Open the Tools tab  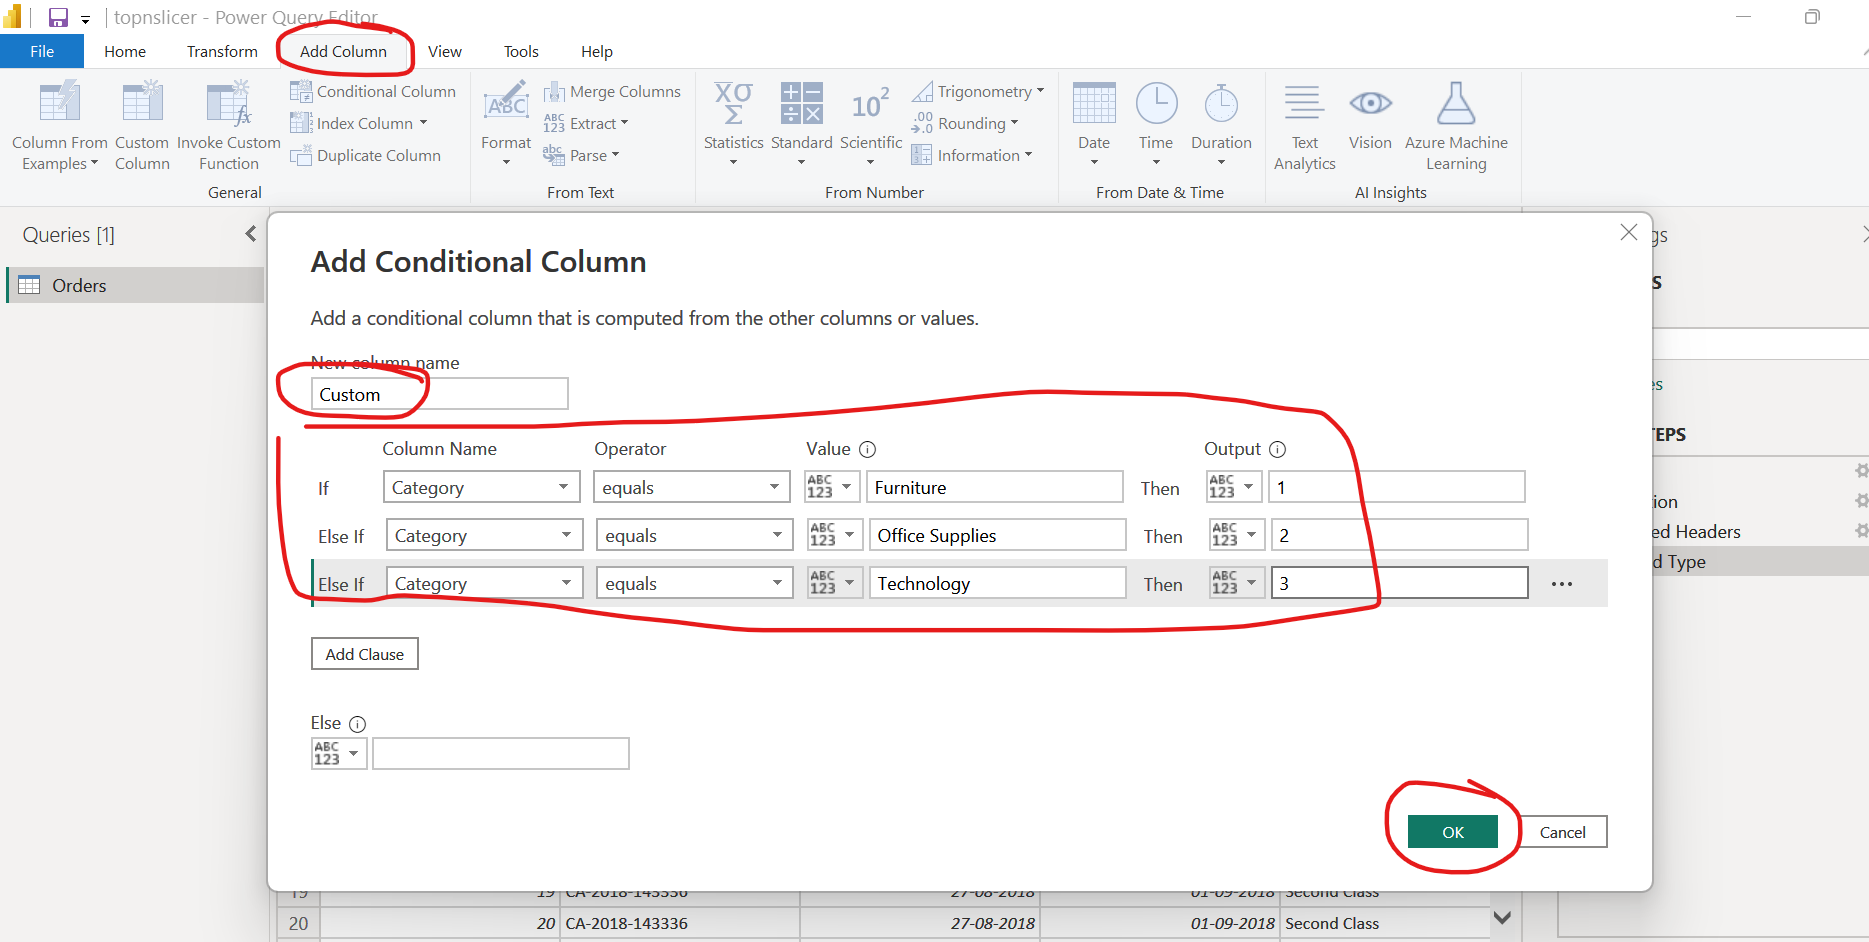521,51
